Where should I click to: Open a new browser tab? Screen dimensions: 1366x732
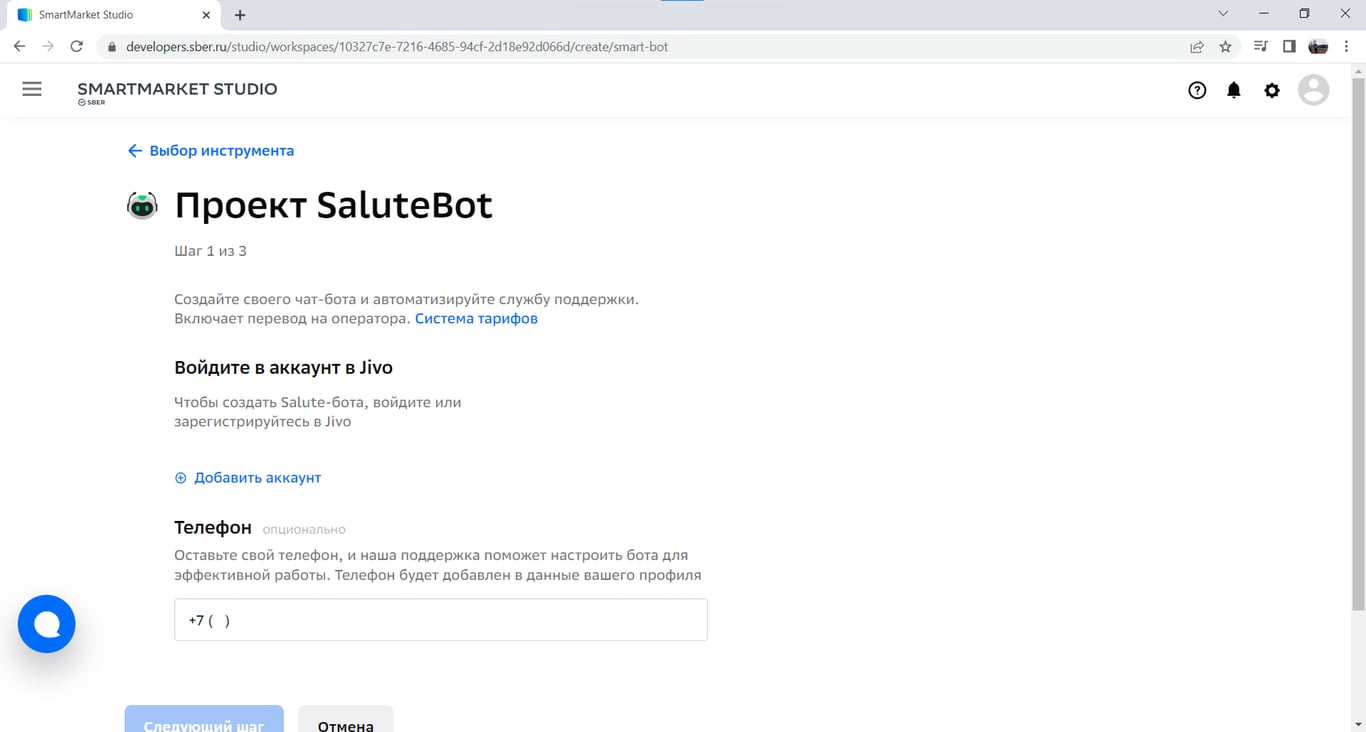(240, 15)
